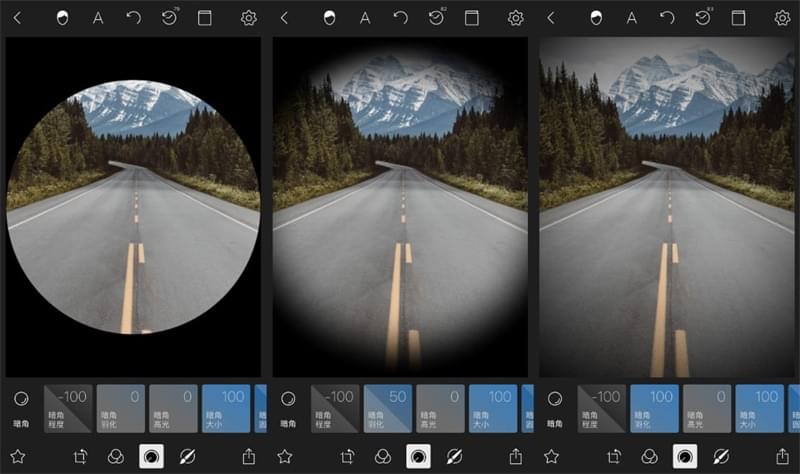
Task: Tap crop tool in left panel bottom bar
Action: 82,456
